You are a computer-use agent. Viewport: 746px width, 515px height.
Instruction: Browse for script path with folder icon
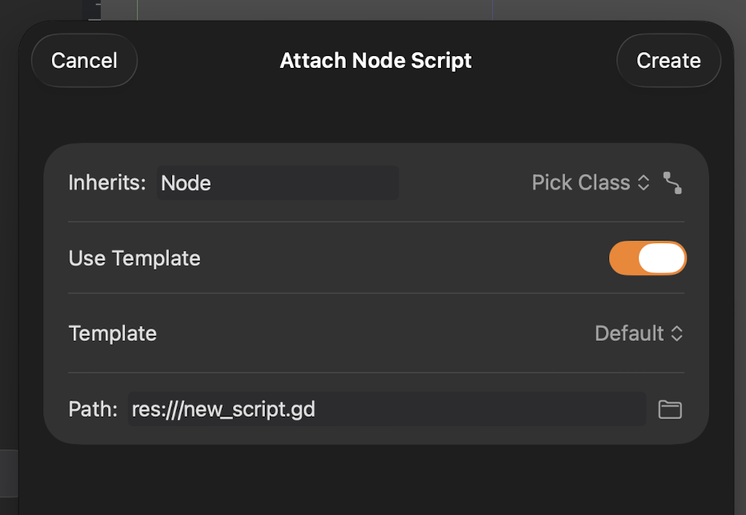[x=670, y=410]
